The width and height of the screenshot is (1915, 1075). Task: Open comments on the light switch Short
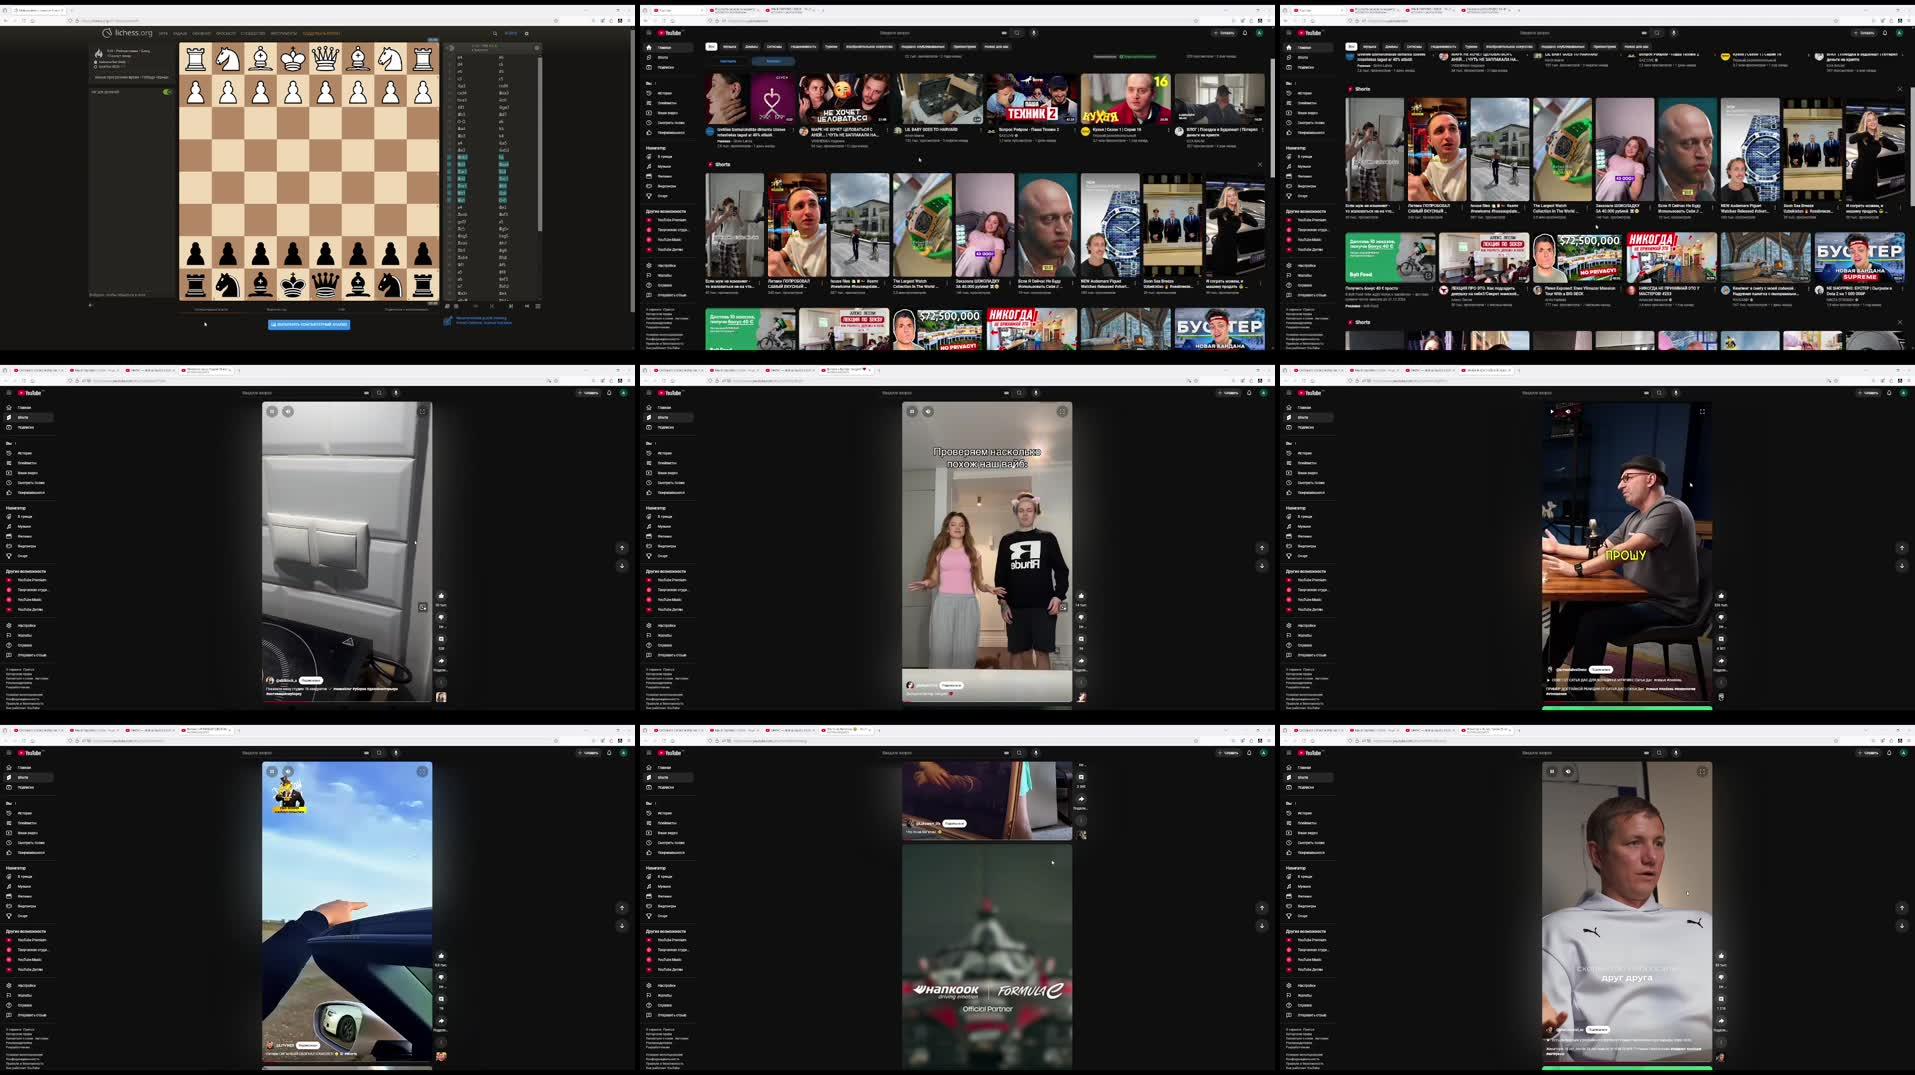(x=441, y=639)
